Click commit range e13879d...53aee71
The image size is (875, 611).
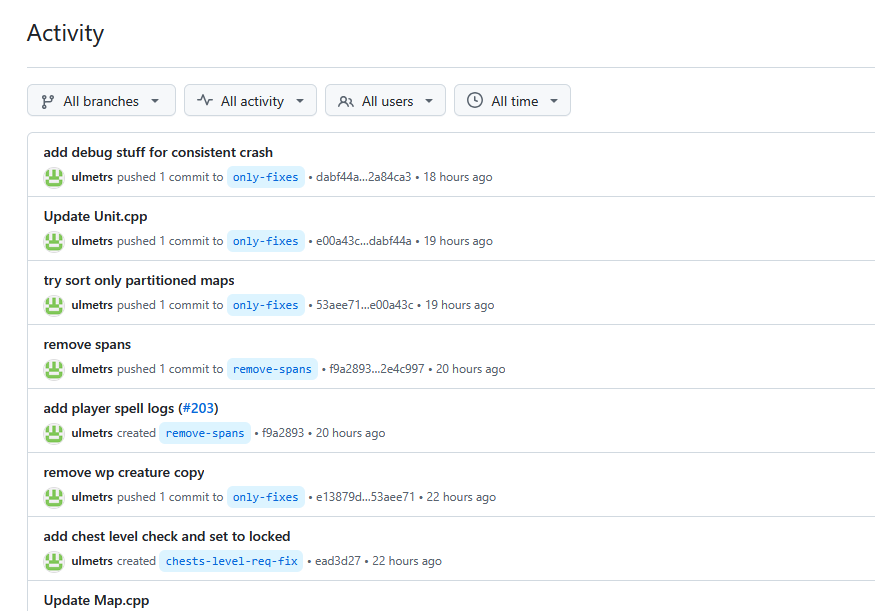tap(366, 497)
